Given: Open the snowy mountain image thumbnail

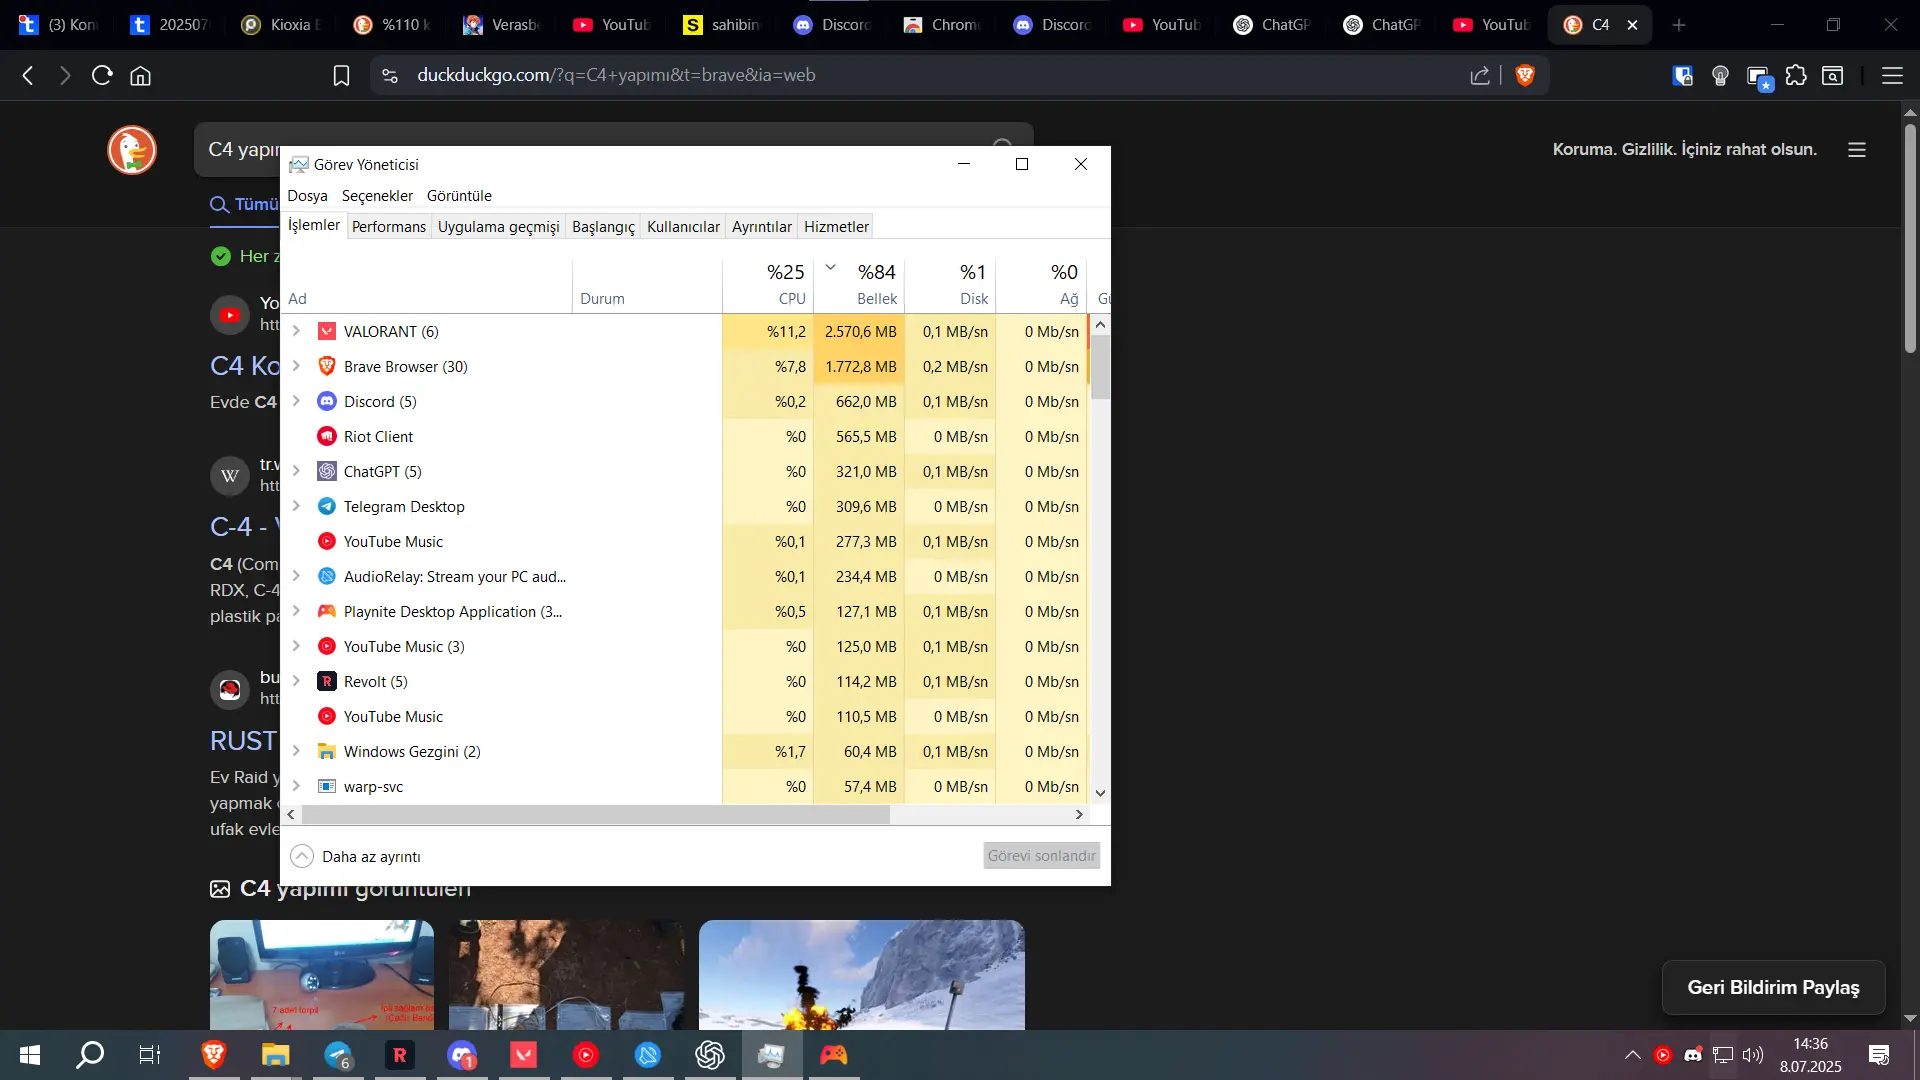Looking at the screenshot, I should [862, 975].
